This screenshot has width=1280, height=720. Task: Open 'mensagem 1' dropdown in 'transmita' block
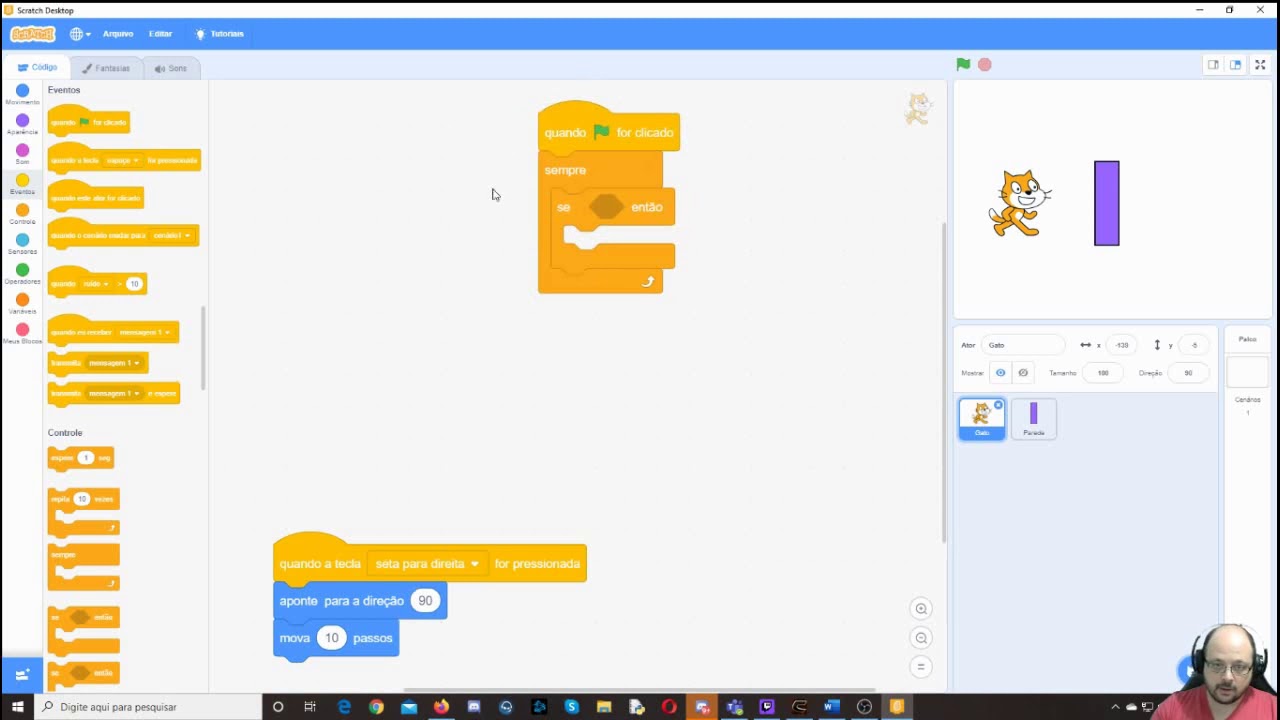click(x=114, y=363)
